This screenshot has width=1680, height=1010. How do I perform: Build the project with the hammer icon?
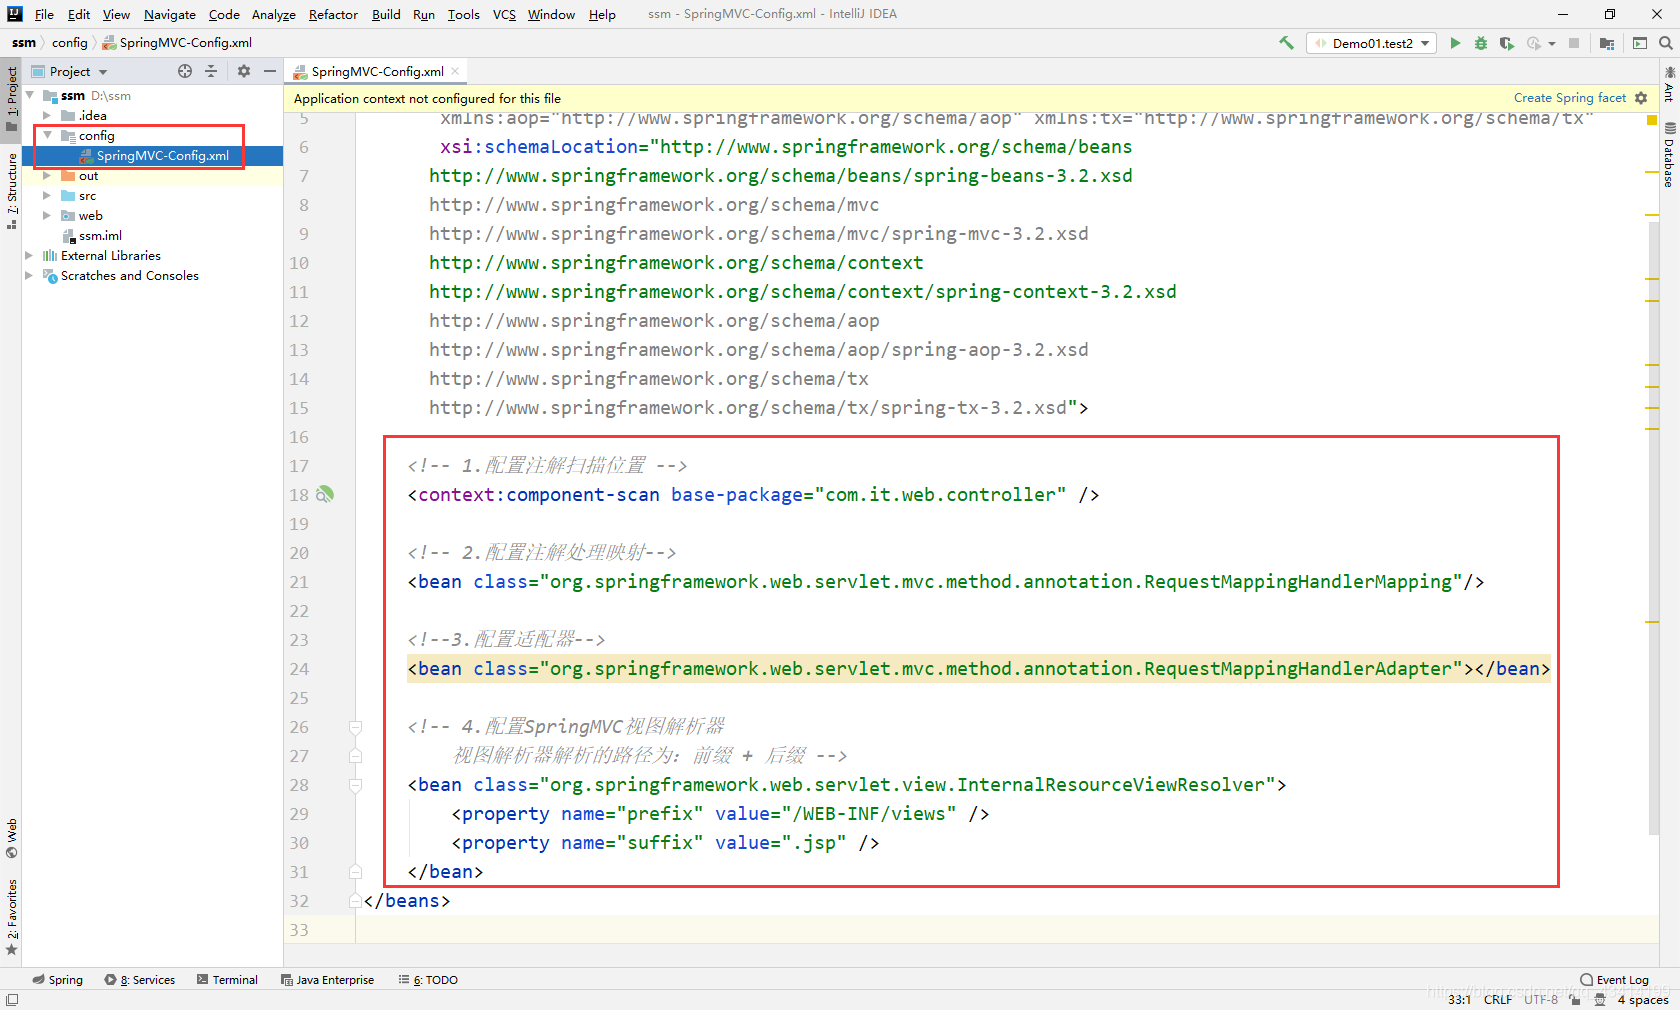[x=1286, y=43]
